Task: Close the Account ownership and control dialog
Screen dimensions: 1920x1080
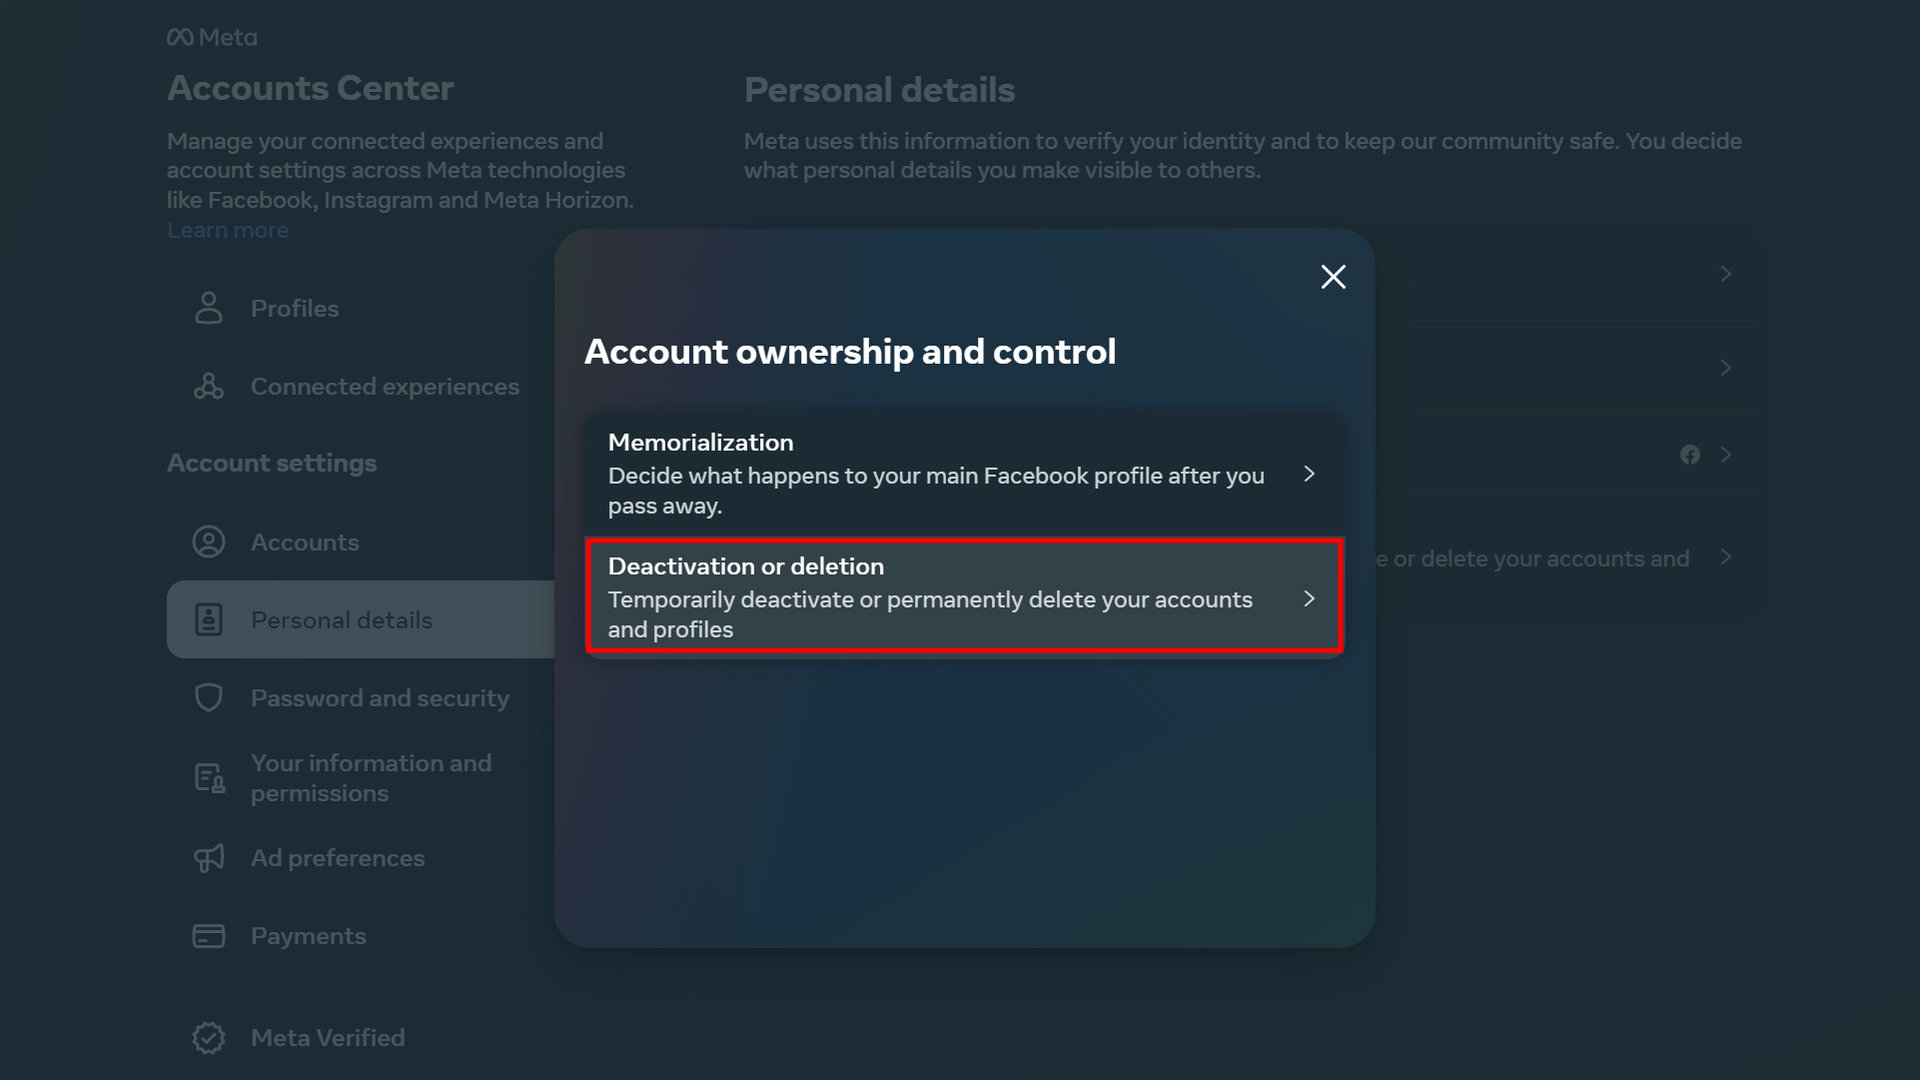Action: (1333, 277)
